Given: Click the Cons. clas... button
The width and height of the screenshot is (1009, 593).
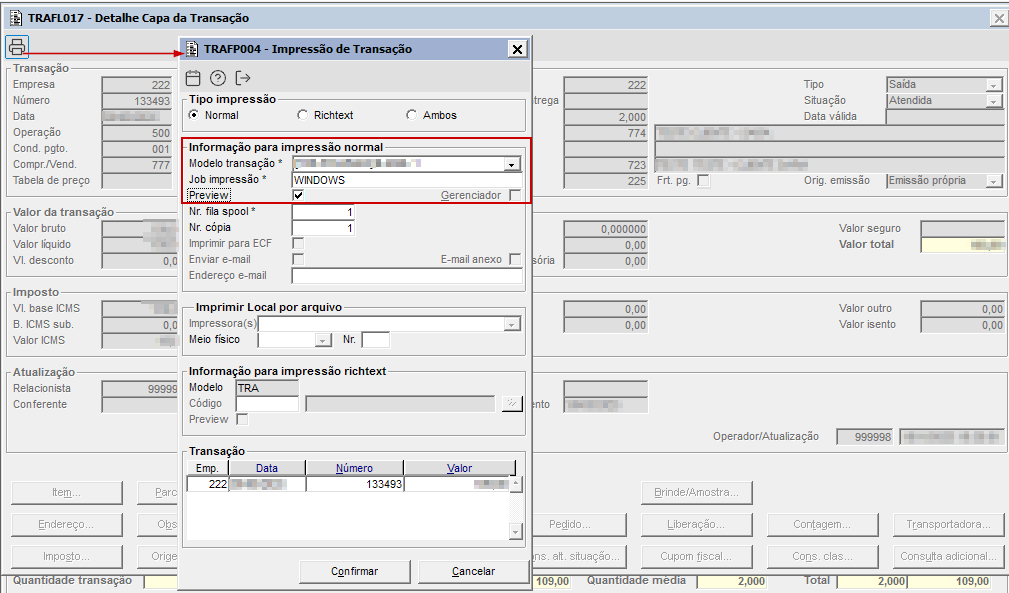Looking at the screenshot, I should point(822,556).
